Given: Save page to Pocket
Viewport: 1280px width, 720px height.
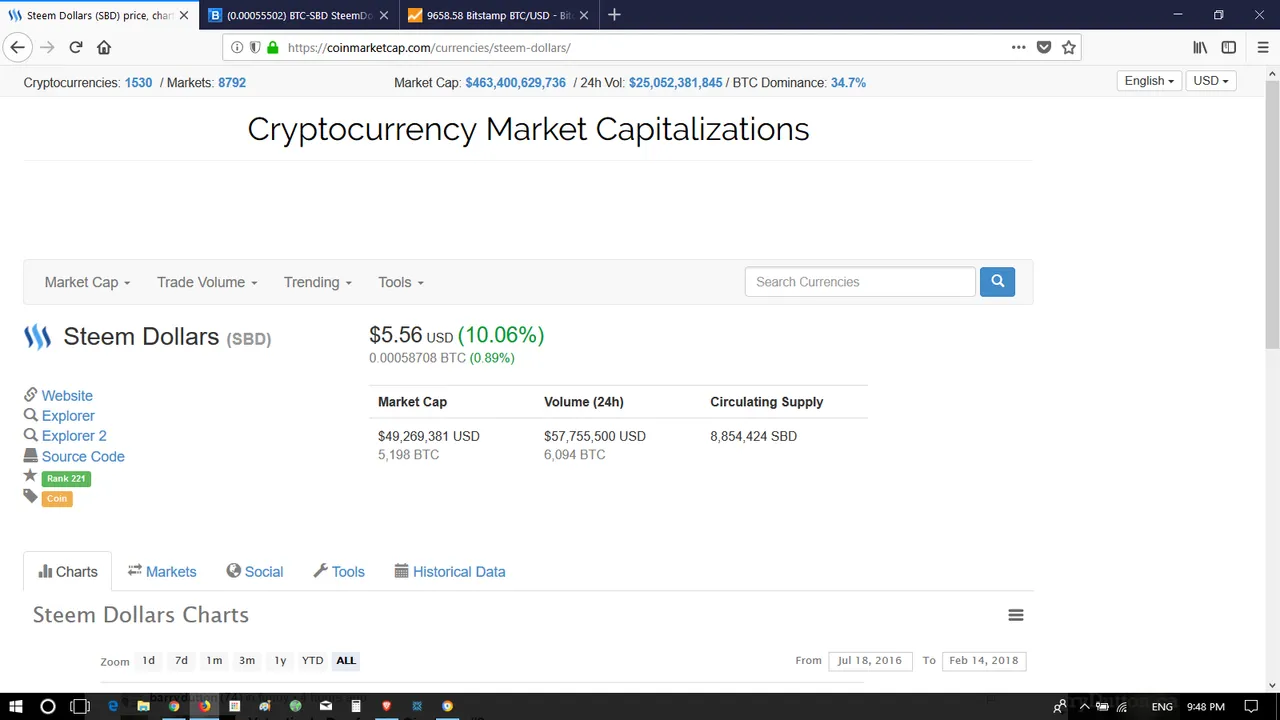Looking at the screenshot, I should (x=1044, y=47).
